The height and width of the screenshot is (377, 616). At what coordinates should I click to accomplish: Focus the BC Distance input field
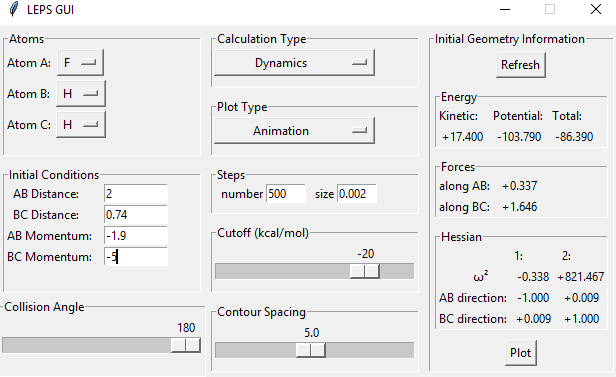136,215
